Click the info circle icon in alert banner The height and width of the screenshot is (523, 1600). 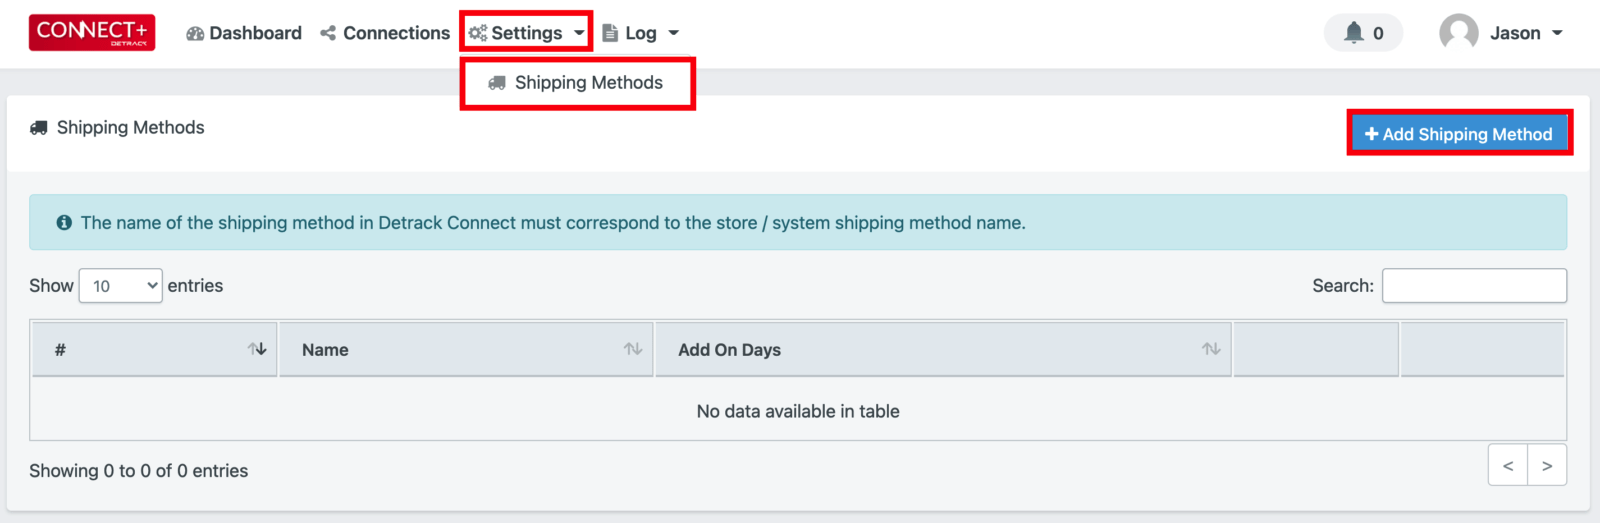click(64, 223)
